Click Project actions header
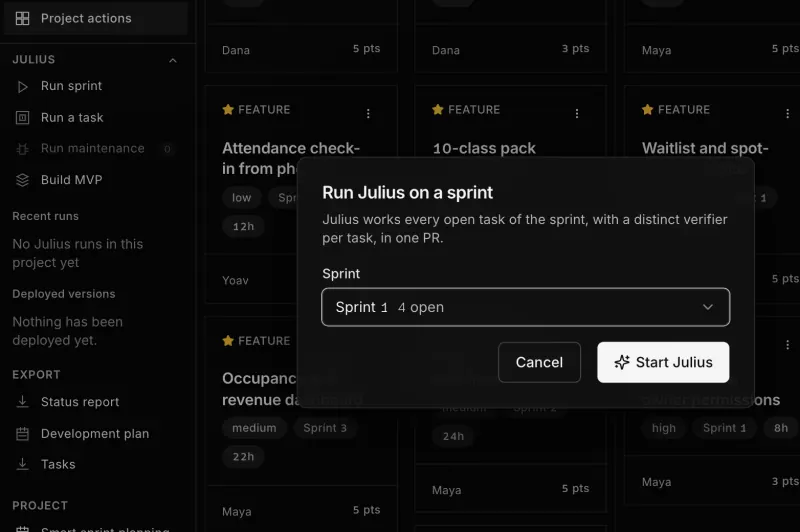This screenshot has height=532, width=800. (97, 18)
